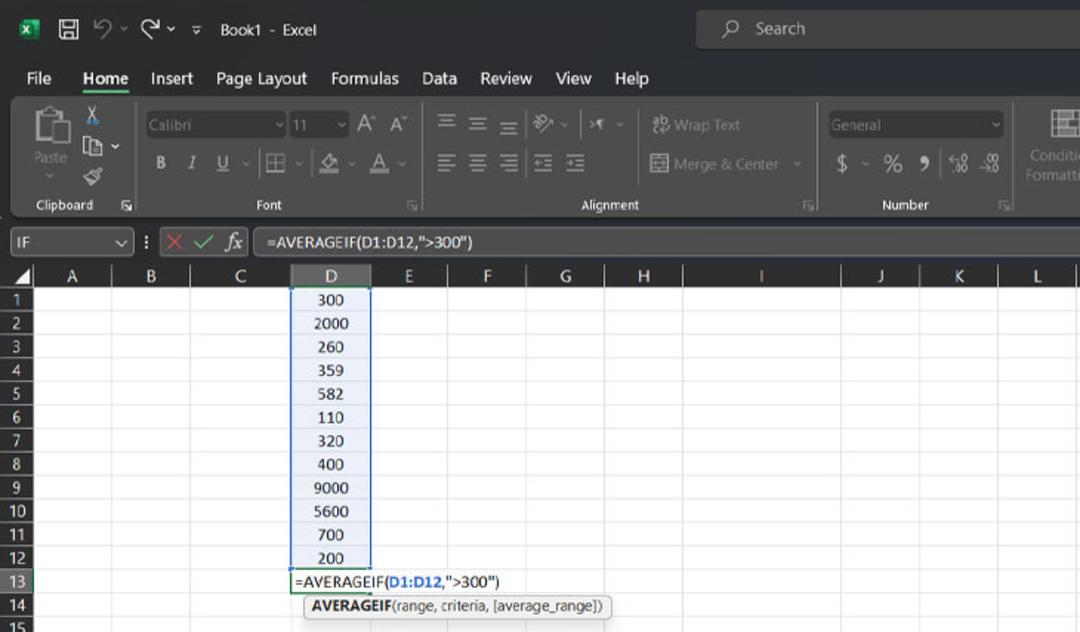The image size is (1080, 632).
Task: Click the Percent Style icon
Action: (x=893, y=164)
